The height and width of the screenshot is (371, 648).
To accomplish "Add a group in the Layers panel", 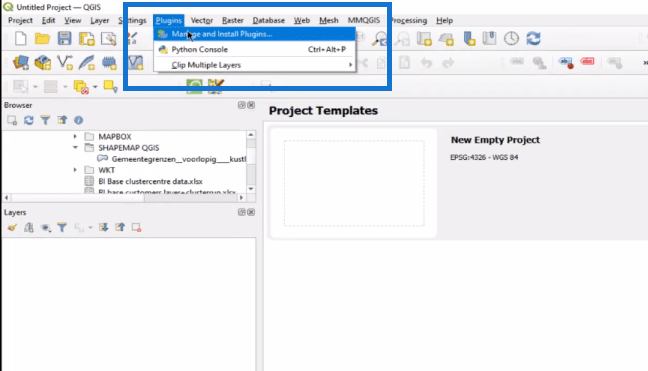I will [x=29, y=227].
